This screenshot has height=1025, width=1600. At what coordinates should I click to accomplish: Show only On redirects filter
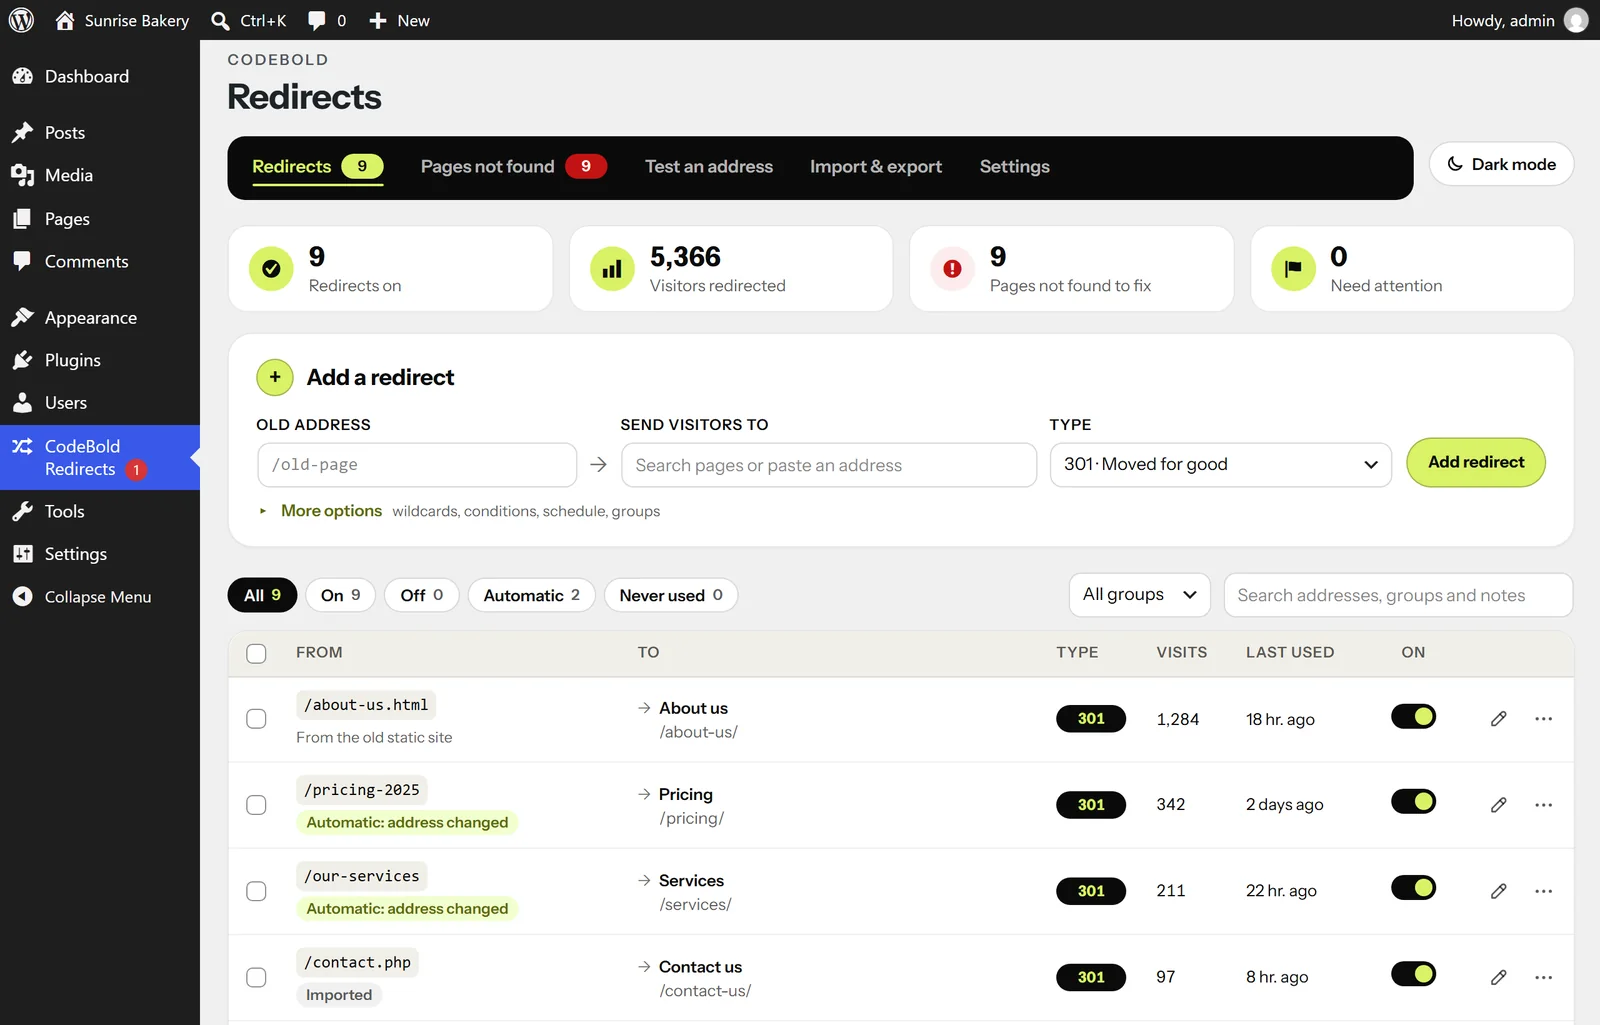tap(340, 595)
